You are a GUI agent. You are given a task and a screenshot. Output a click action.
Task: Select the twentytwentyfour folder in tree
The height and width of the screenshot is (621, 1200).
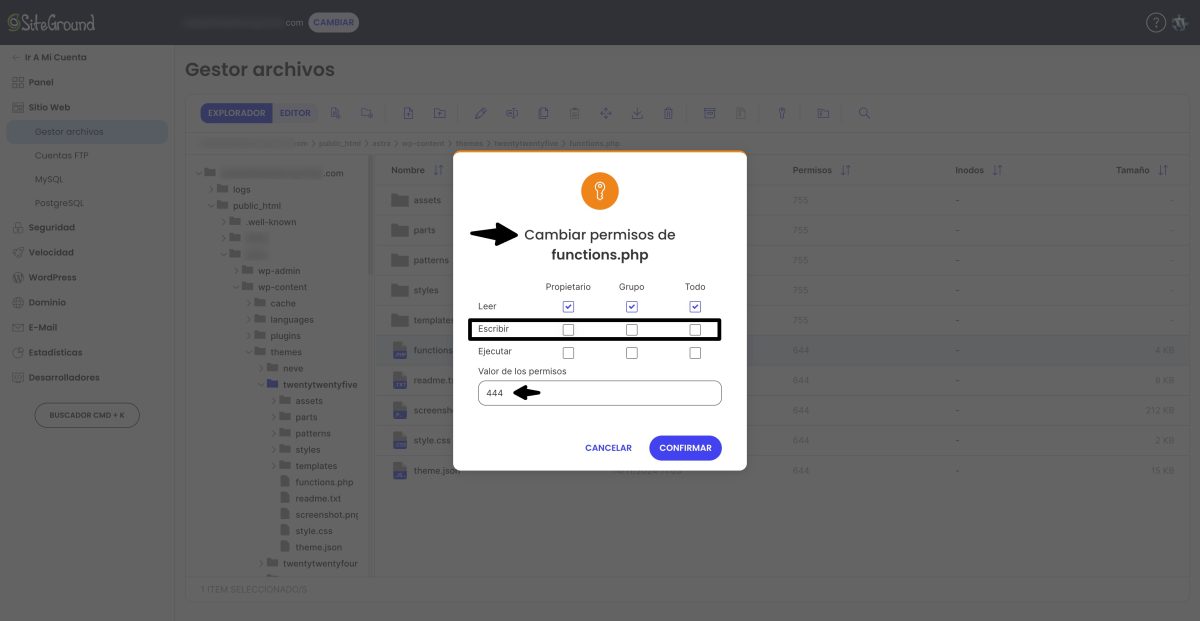click(x=320, y=563)
